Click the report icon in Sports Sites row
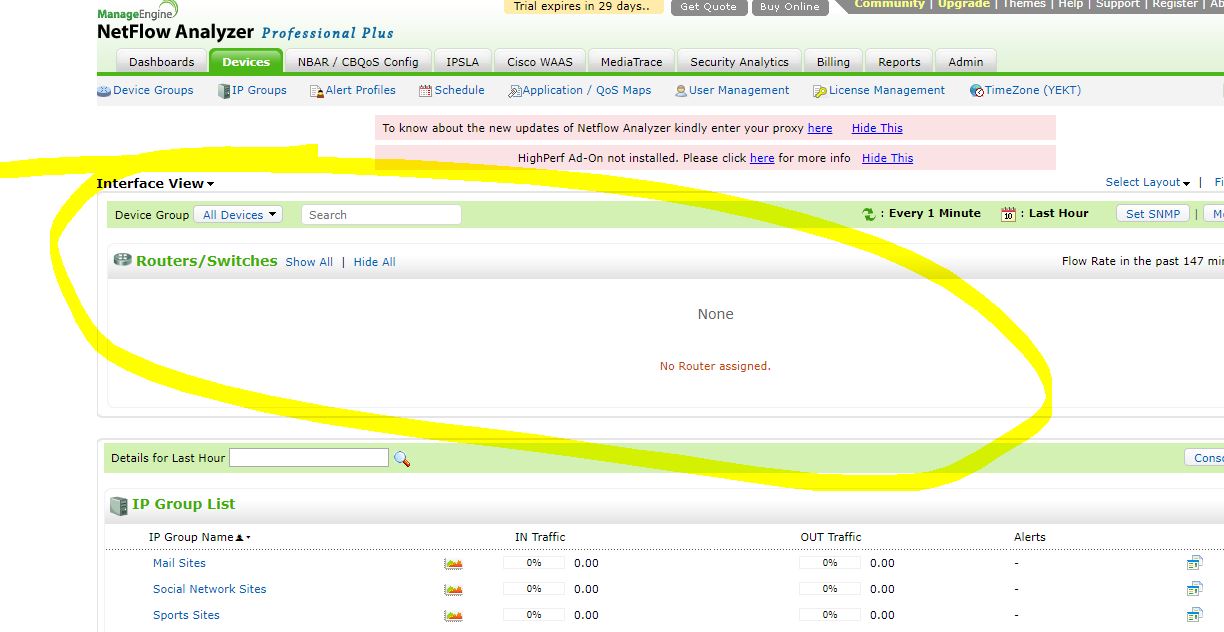Viewport: 1224px width, 632px height. point(1194,615)
